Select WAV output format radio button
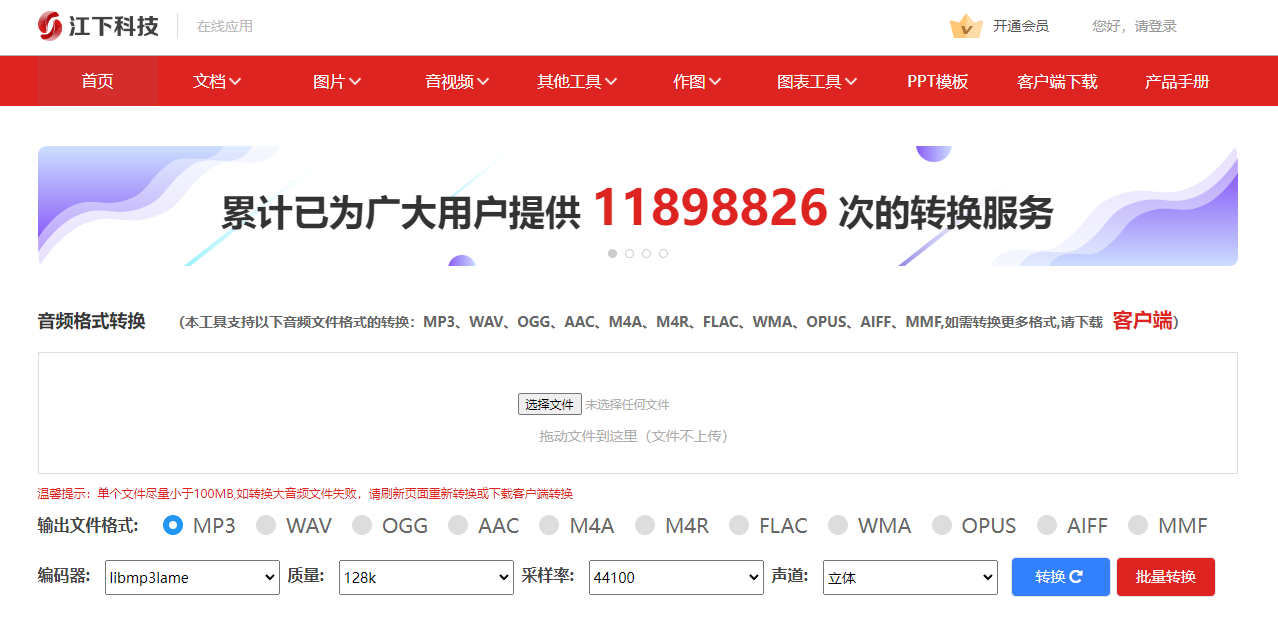Screen dimensions: 1278x623 (x=266, y=525)
